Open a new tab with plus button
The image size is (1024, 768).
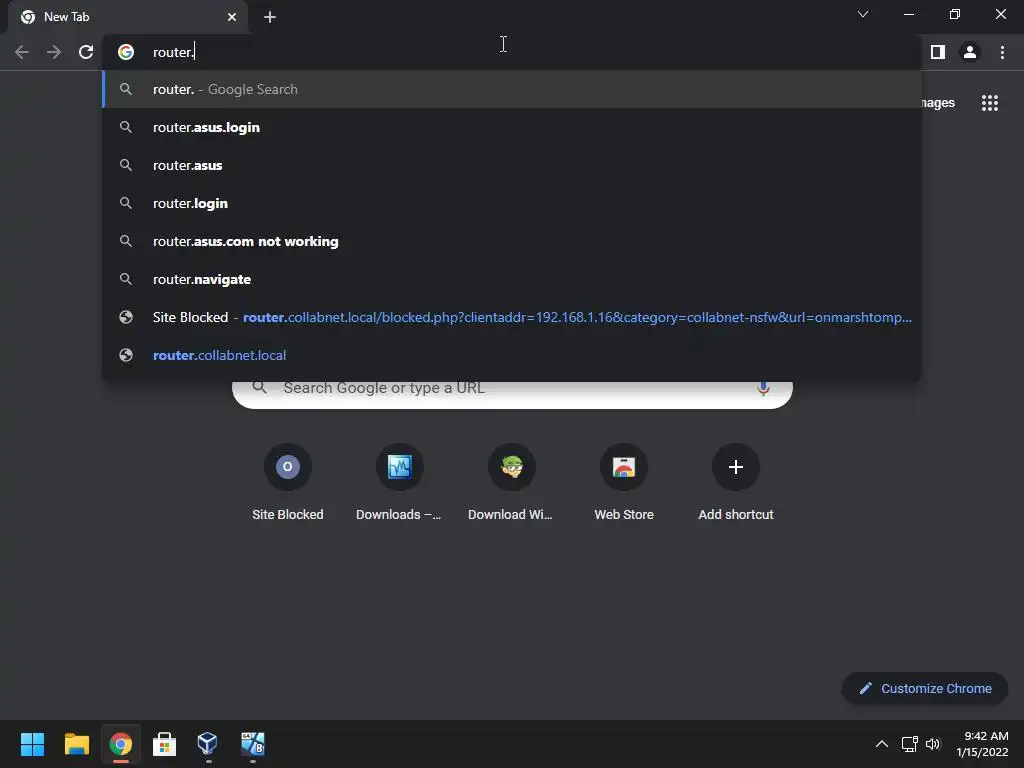pos(270,17)
